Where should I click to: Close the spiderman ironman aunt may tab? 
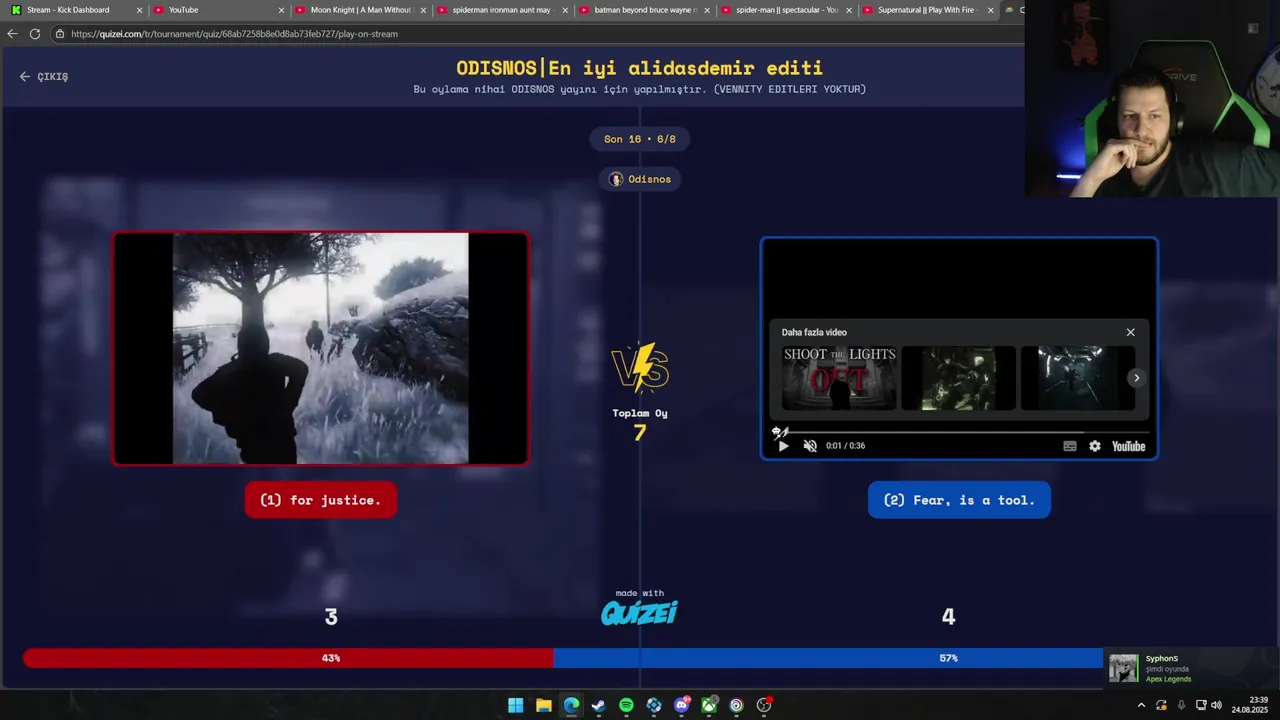pyautogui.click(x=566, y=10)
